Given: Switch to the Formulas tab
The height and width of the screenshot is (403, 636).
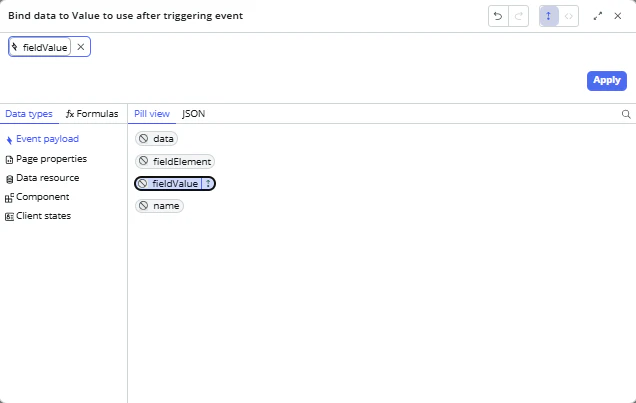Looking at the screenshot, I should [x=92, y=114].
